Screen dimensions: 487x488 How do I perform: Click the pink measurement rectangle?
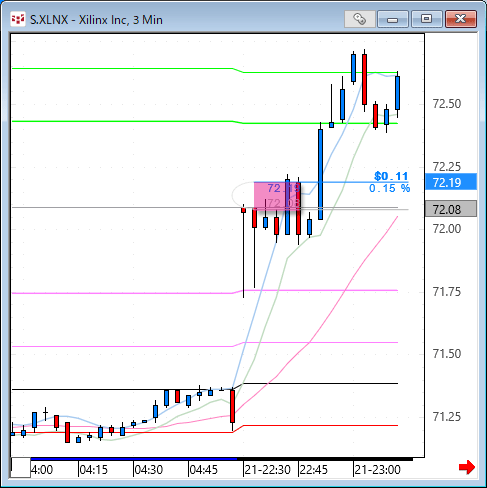[x=277, y=196]
